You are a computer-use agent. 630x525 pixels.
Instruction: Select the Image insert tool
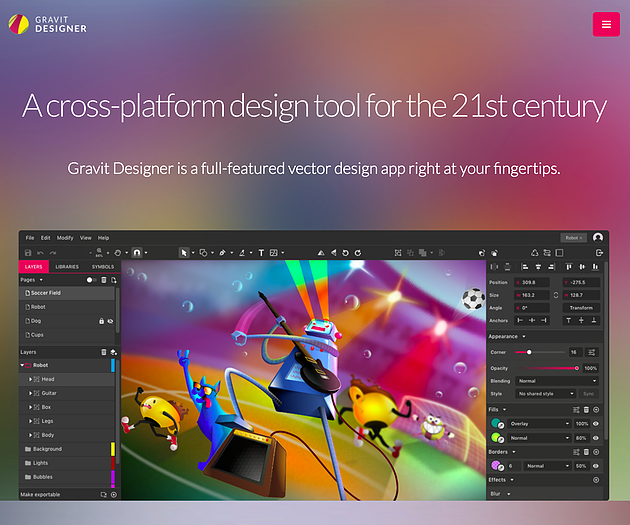click(x=274, y=253)
